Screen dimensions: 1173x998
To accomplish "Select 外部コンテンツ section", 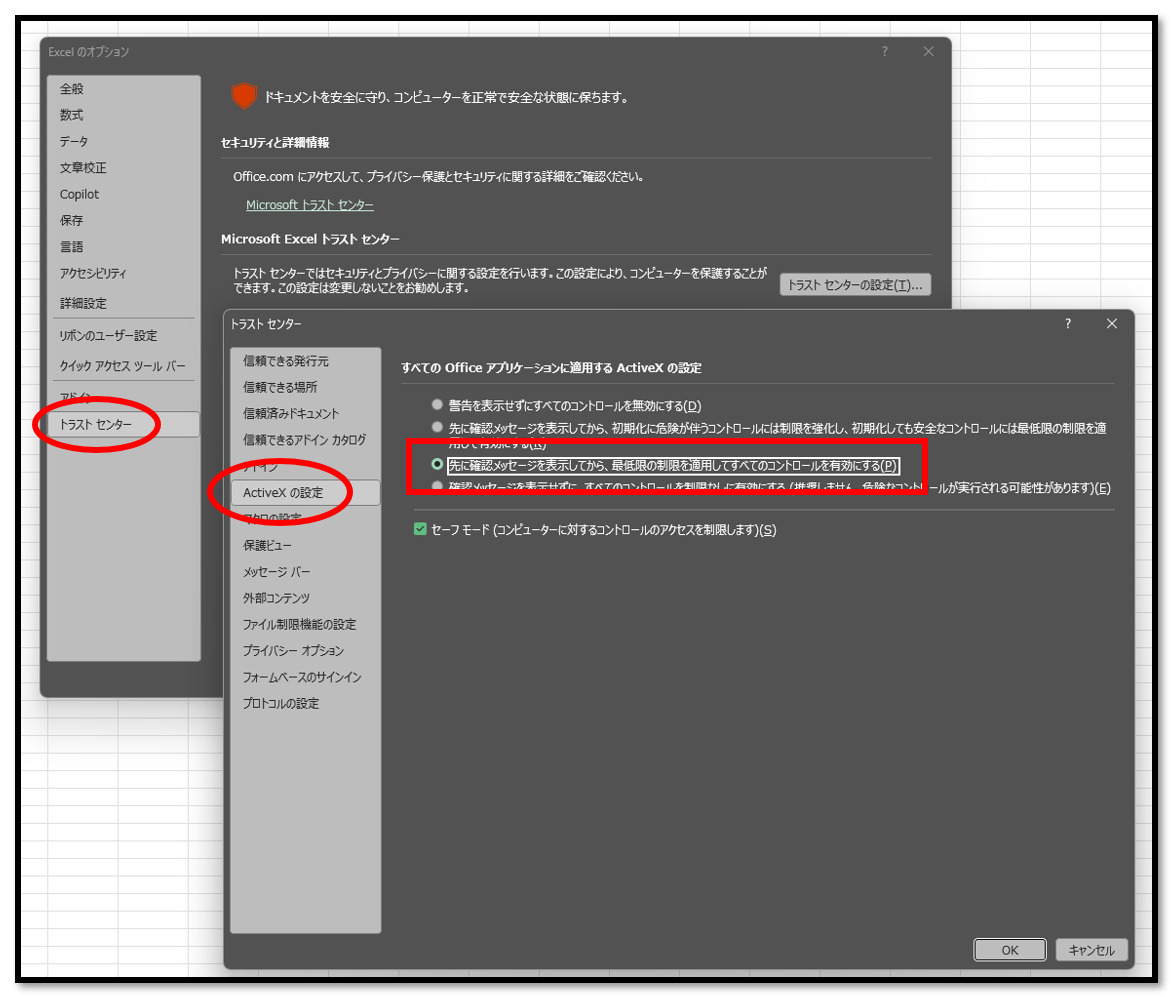I will coord(276,598).
